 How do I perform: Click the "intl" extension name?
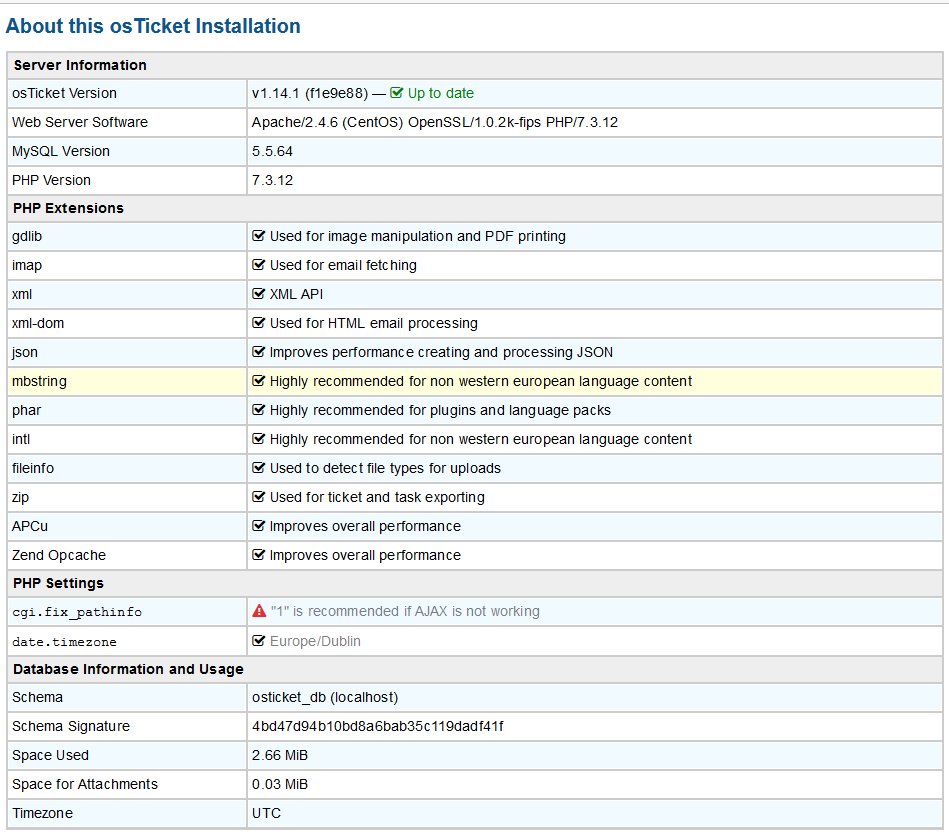click(21, 439)
